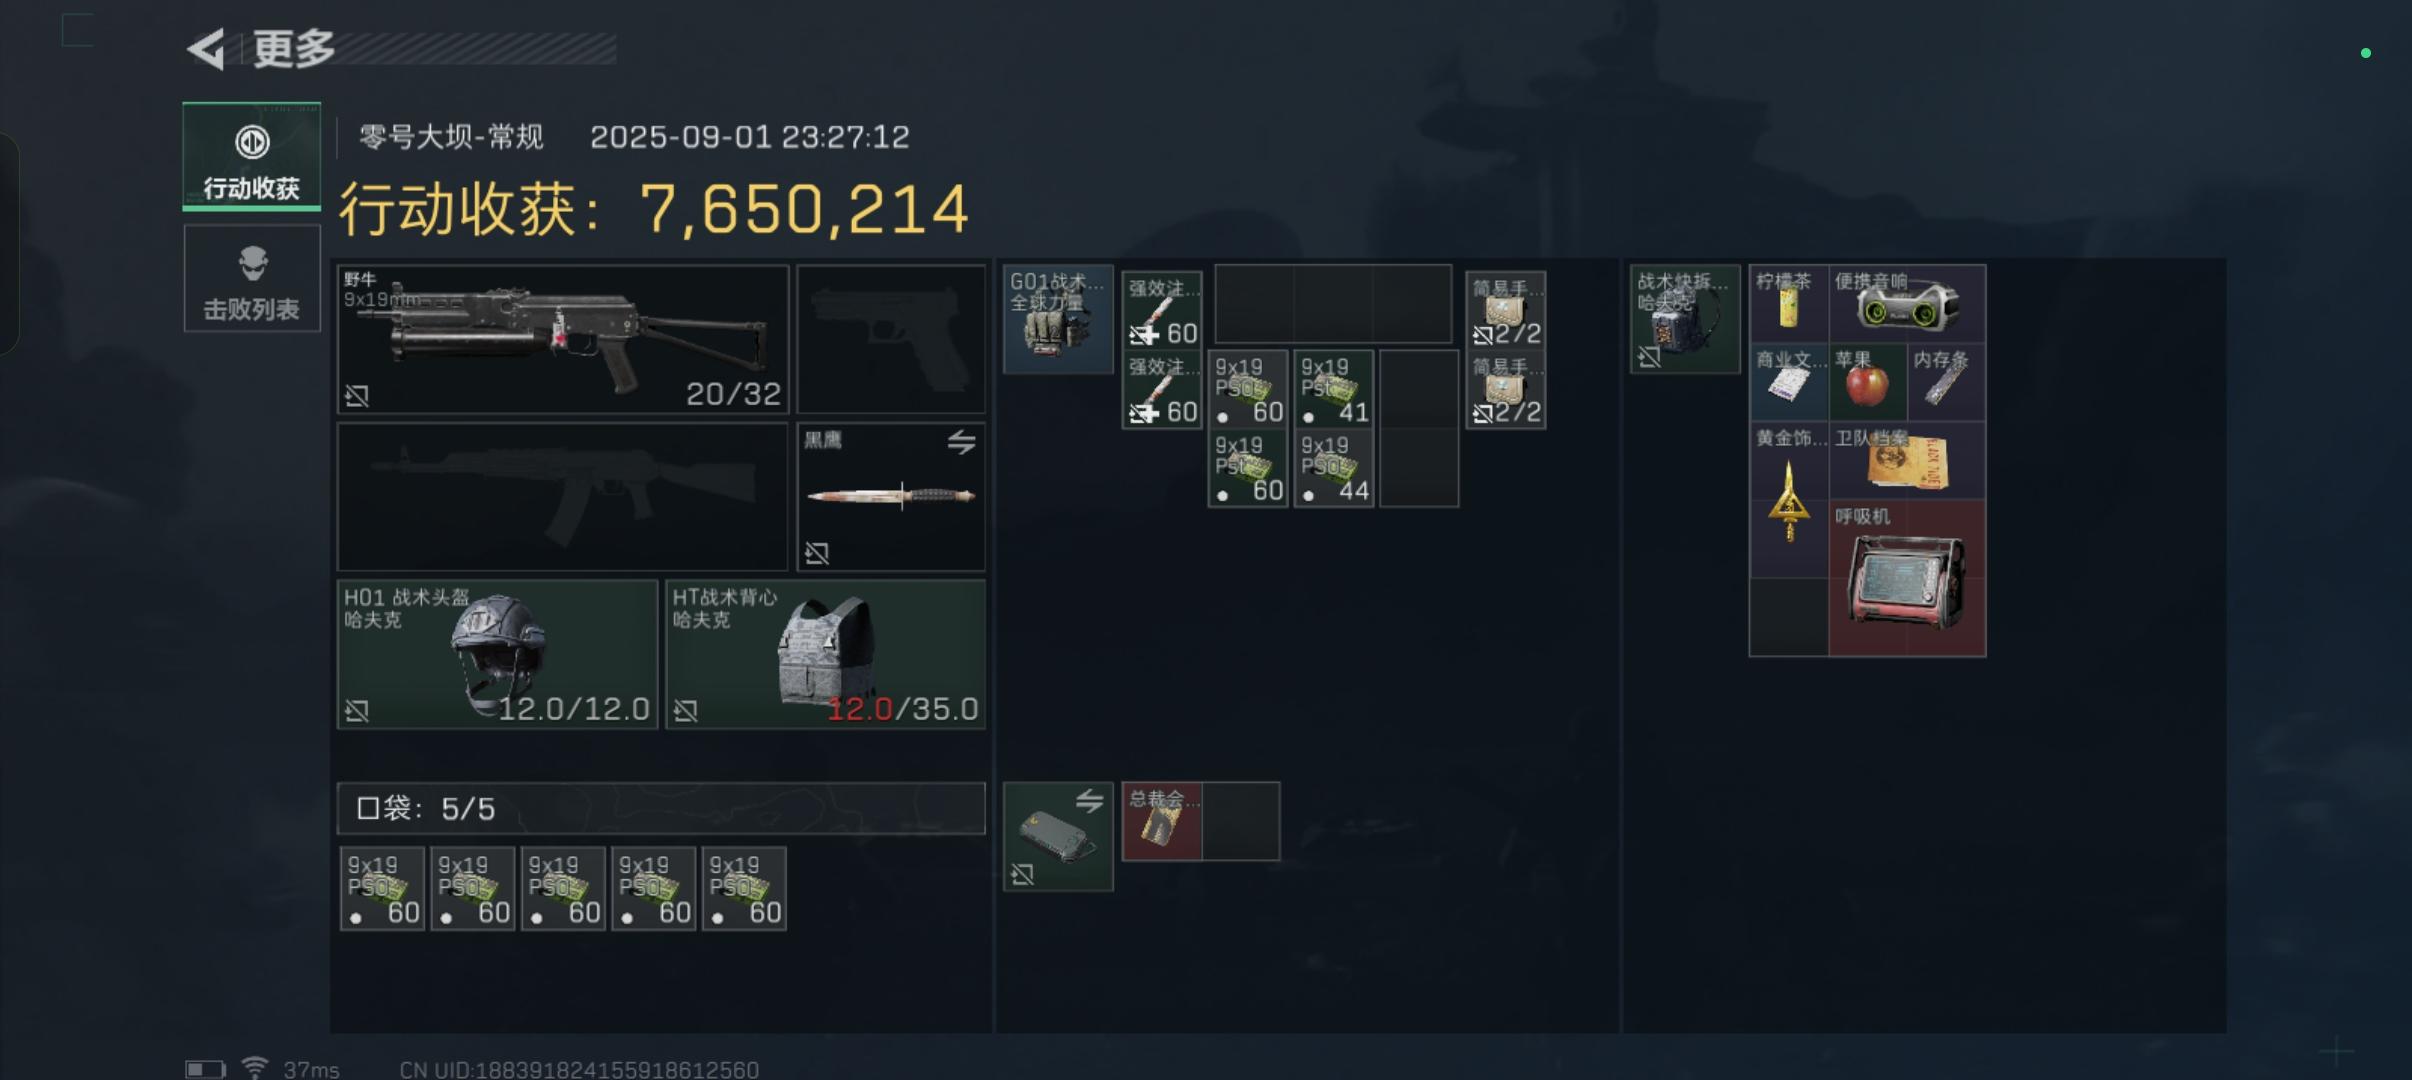
Task: Select the 柠檬茶 lemon tea item
Action: coord(1789,304)
